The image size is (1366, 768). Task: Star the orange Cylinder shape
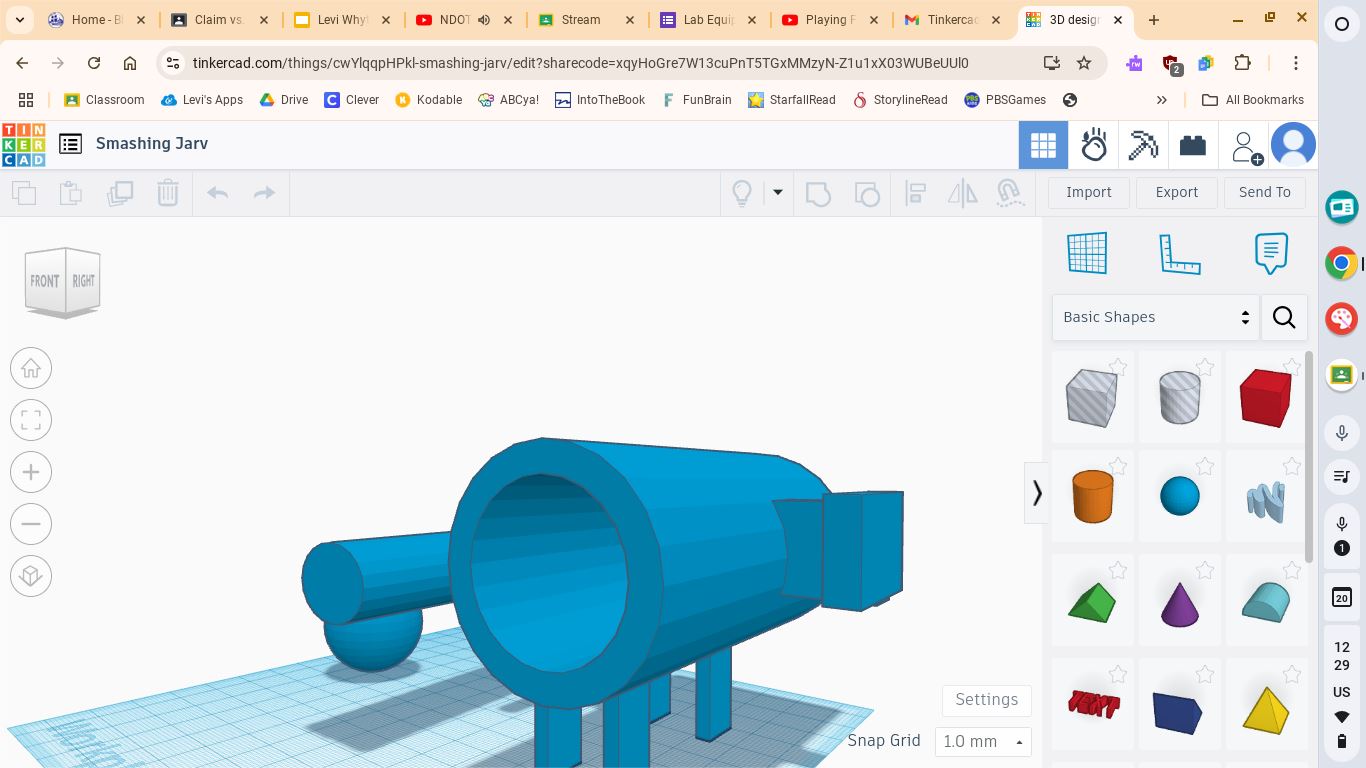pos(1117,467)
